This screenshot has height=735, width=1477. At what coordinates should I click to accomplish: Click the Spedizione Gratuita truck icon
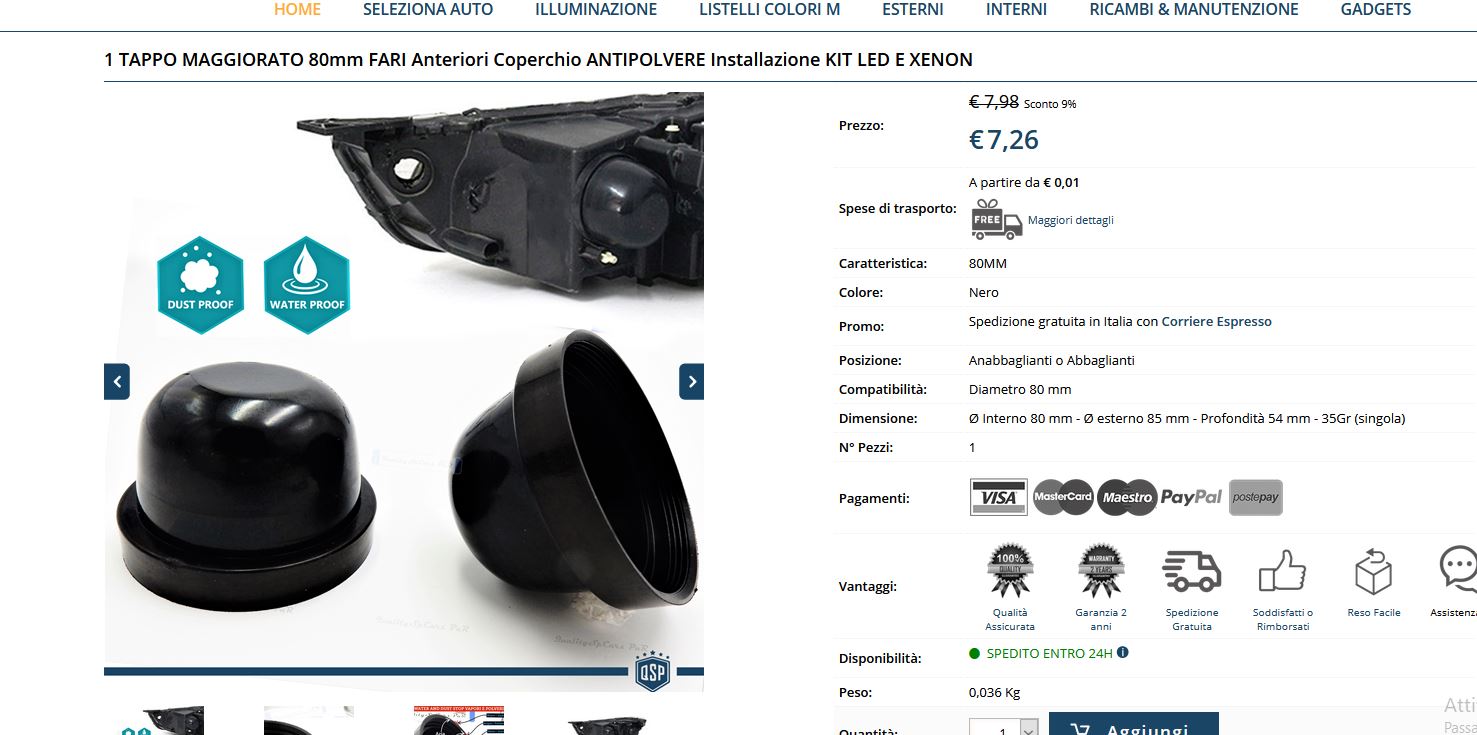1192,571
